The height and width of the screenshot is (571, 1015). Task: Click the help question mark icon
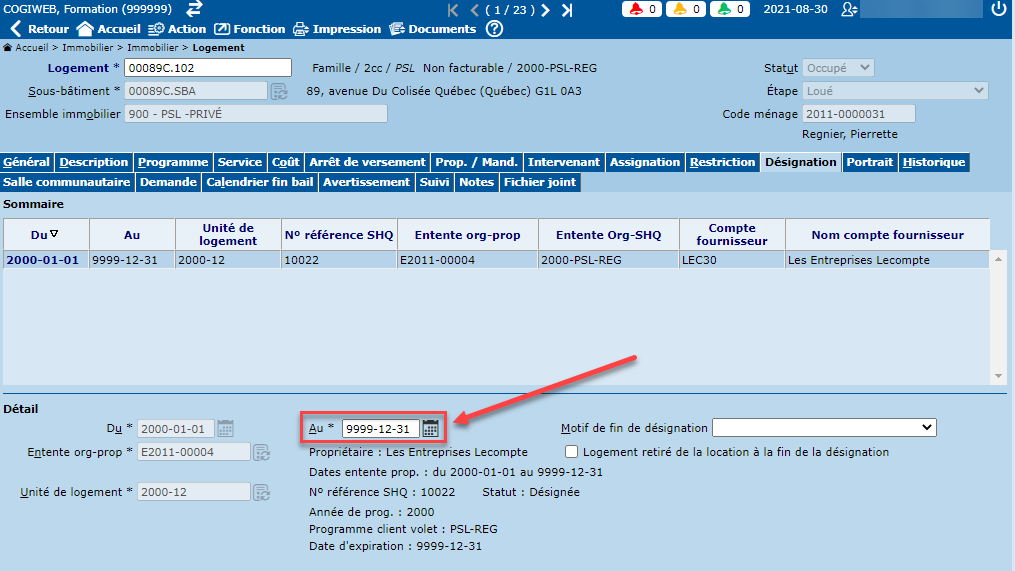[494, 29]
